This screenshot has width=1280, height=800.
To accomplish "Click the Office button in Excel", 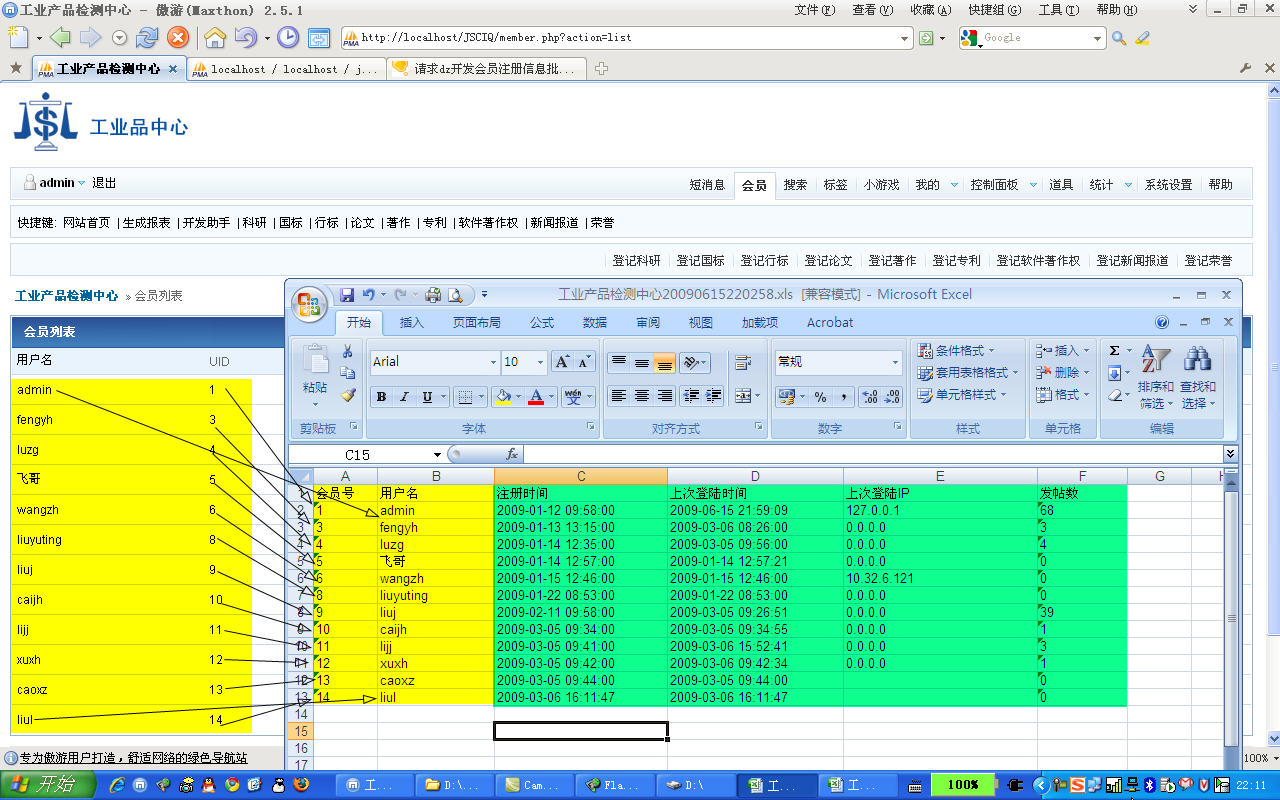I will point(309,303).
